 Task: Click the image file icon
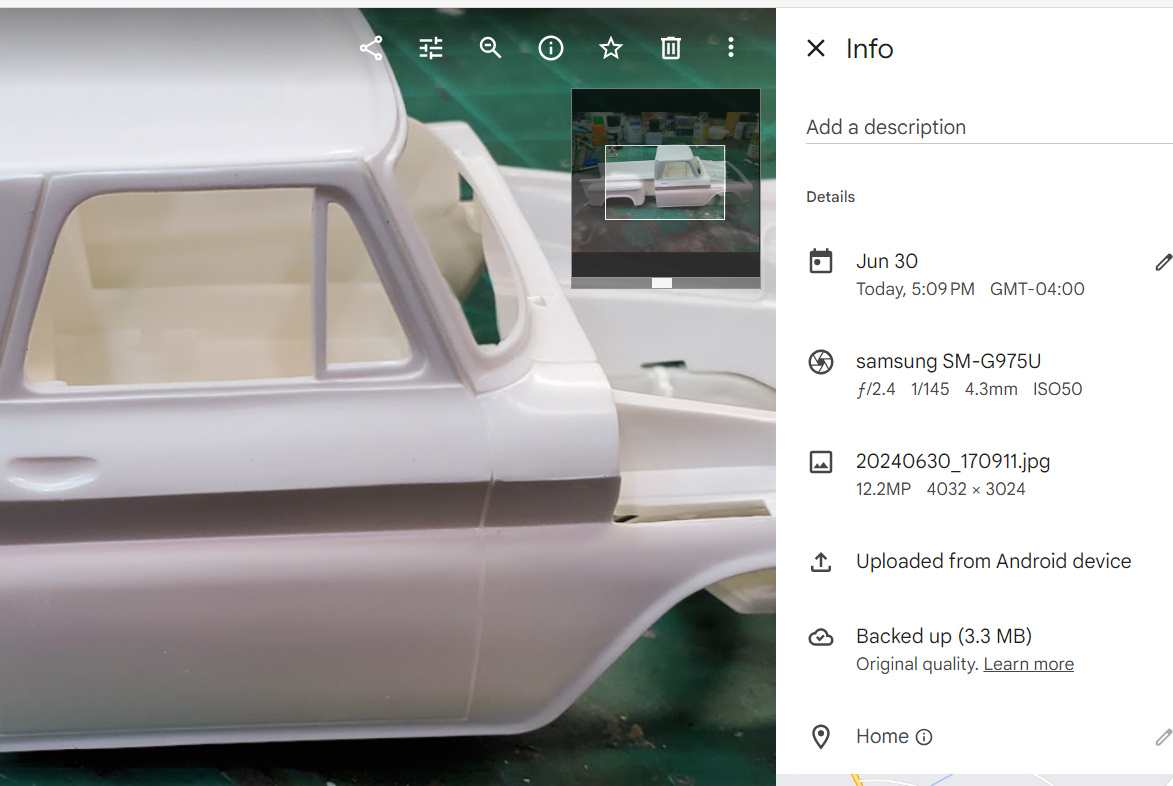point(821,462)
